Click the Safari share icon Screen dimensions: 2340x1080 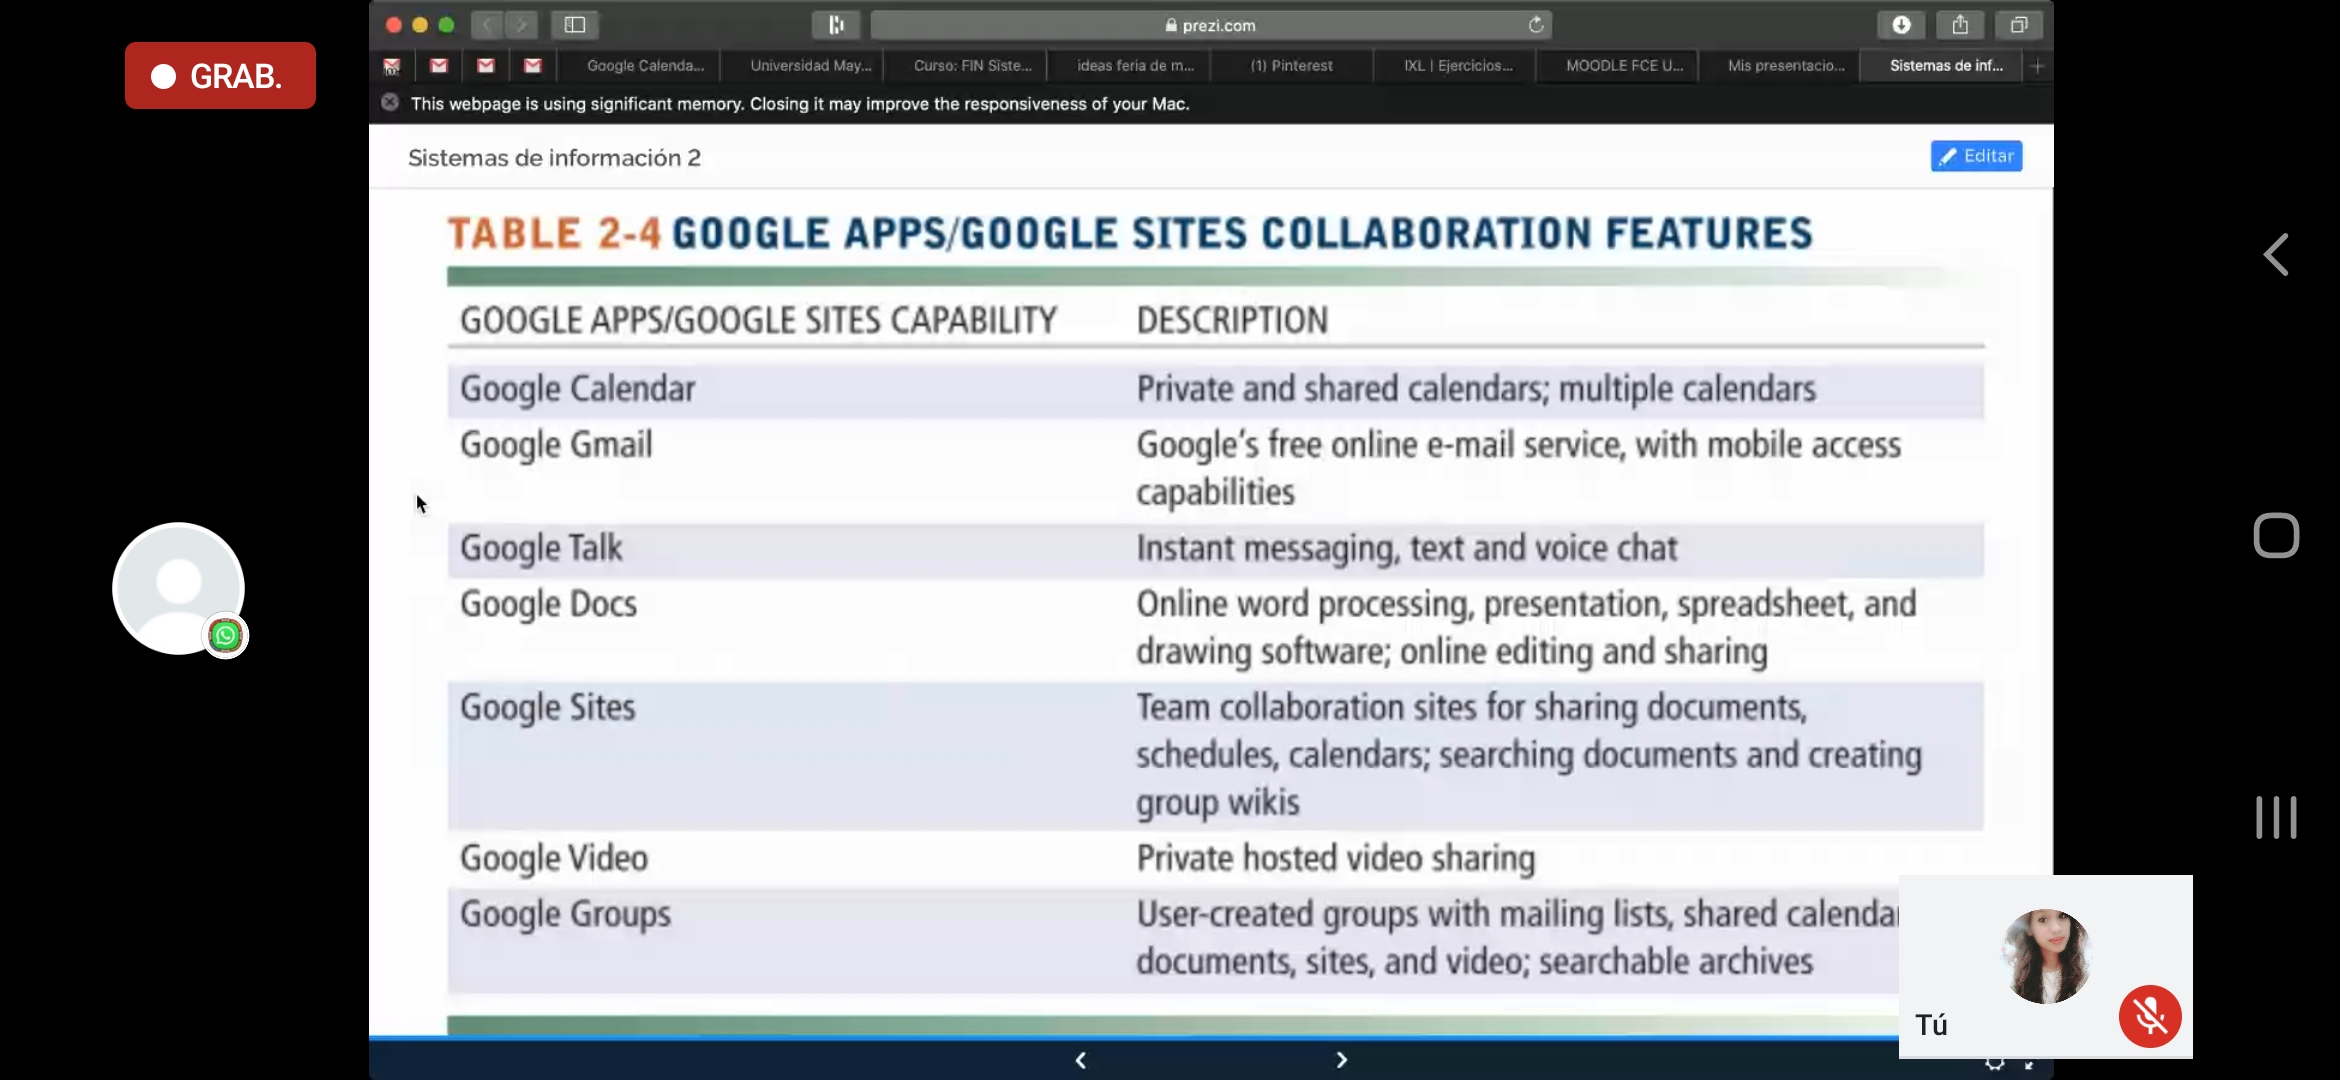(x=1960, y=25)
